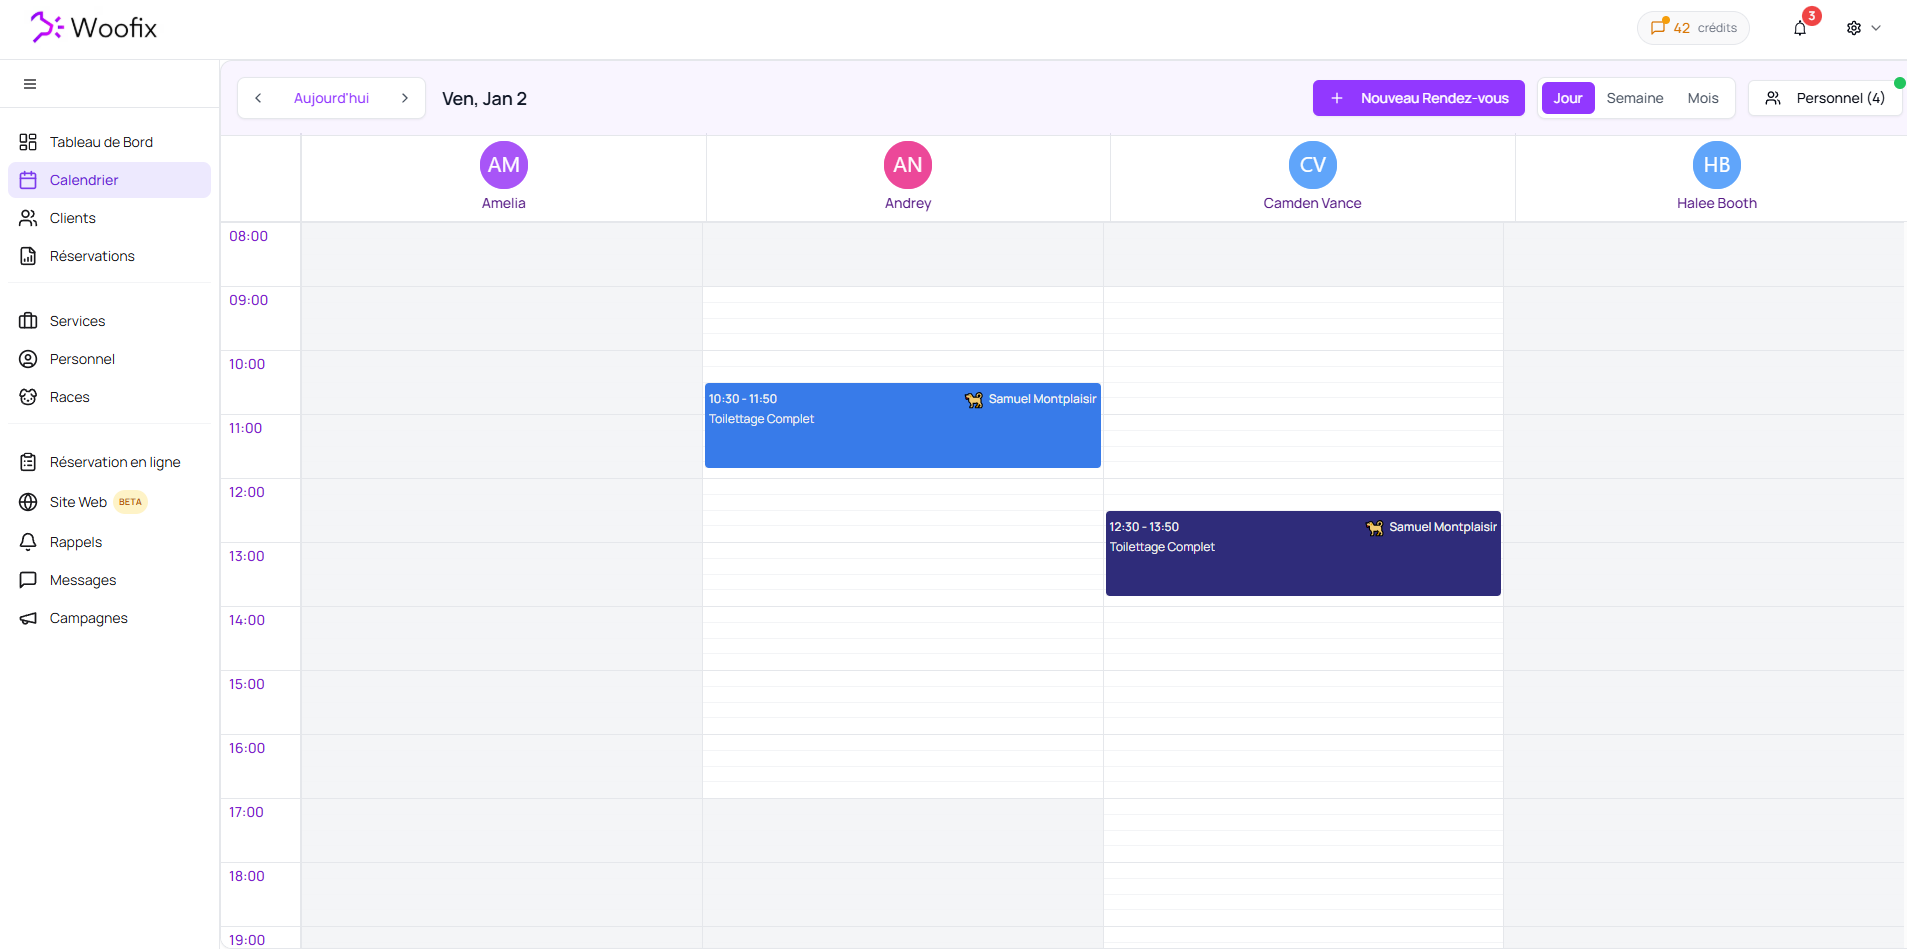The width and height of the screenshot is (1907, 949).
Task: Create a Nouveau Rendez-vous
Action: click(1418, 98)
